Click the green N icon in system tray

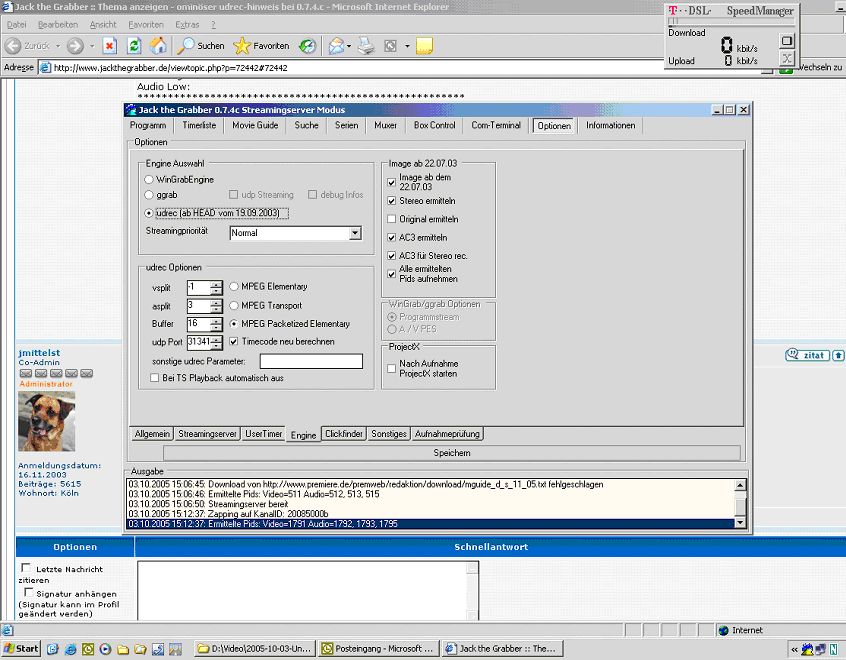coord(834,649)
